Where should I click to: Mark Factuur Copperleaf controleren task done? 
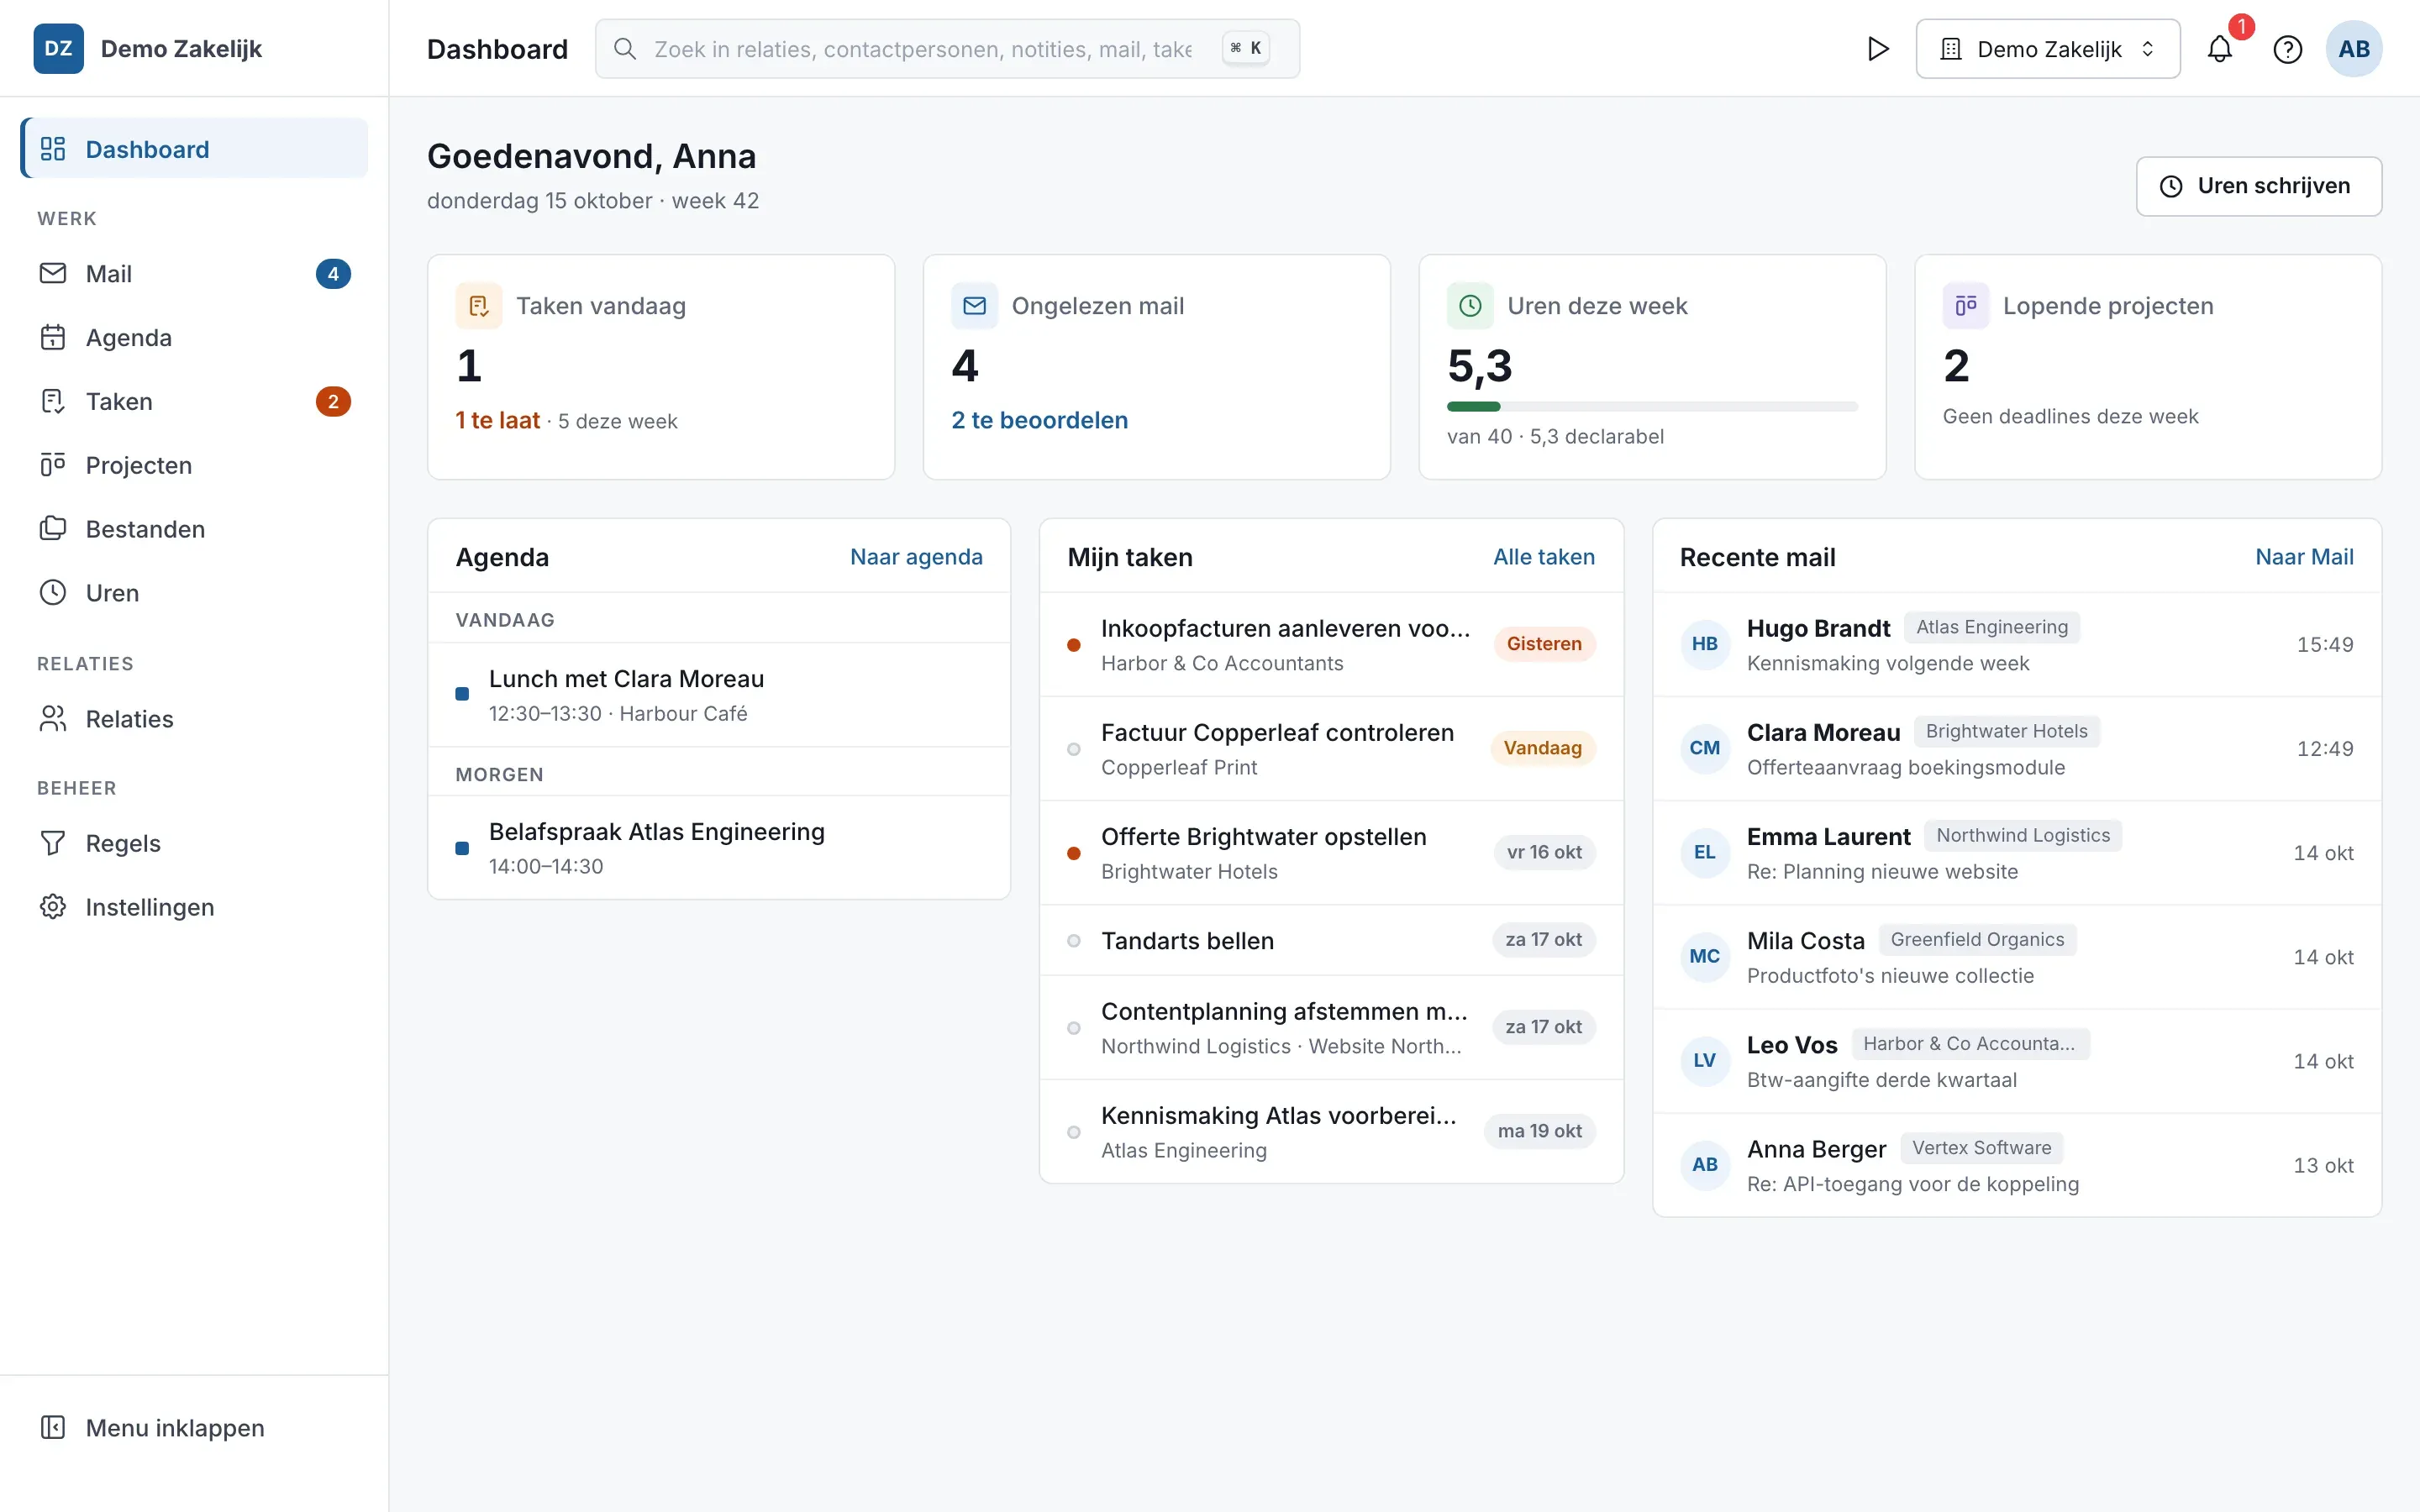(x=1073, y=749)
